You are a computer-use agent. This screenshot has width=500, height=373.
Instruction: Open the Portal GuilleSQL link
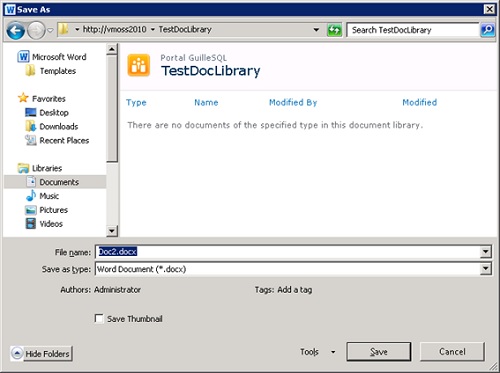(x=193, y=58)
